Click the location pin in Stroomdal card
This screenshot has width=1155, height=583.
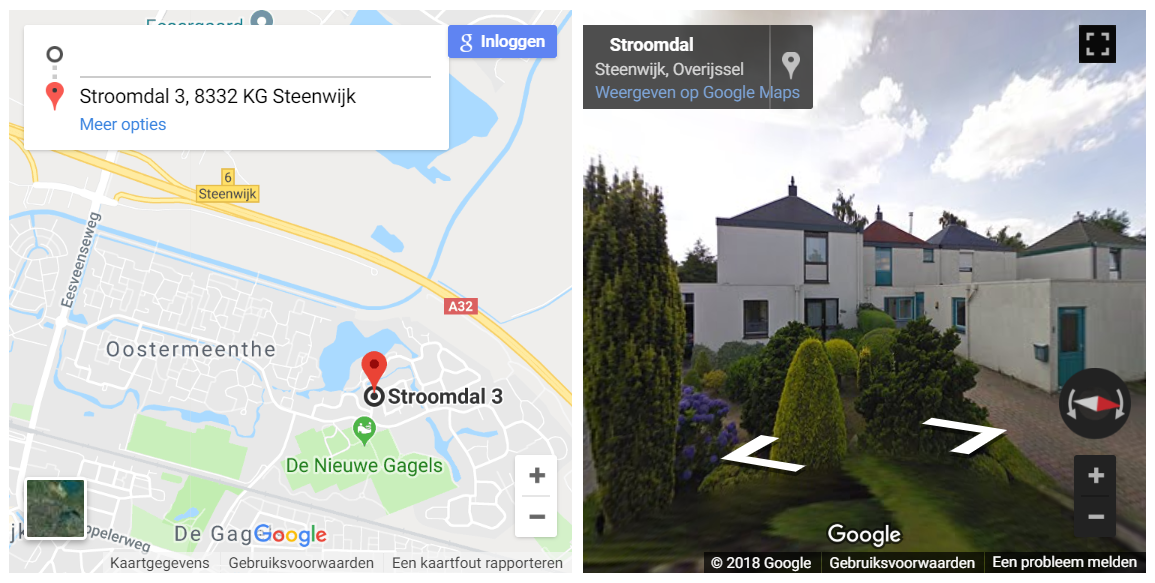(x=790, y=66)
